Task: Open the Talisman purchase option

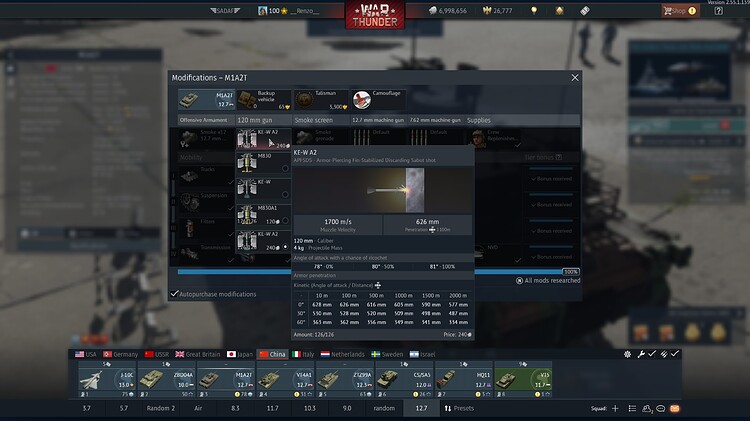Action: [x=321, y=100]
